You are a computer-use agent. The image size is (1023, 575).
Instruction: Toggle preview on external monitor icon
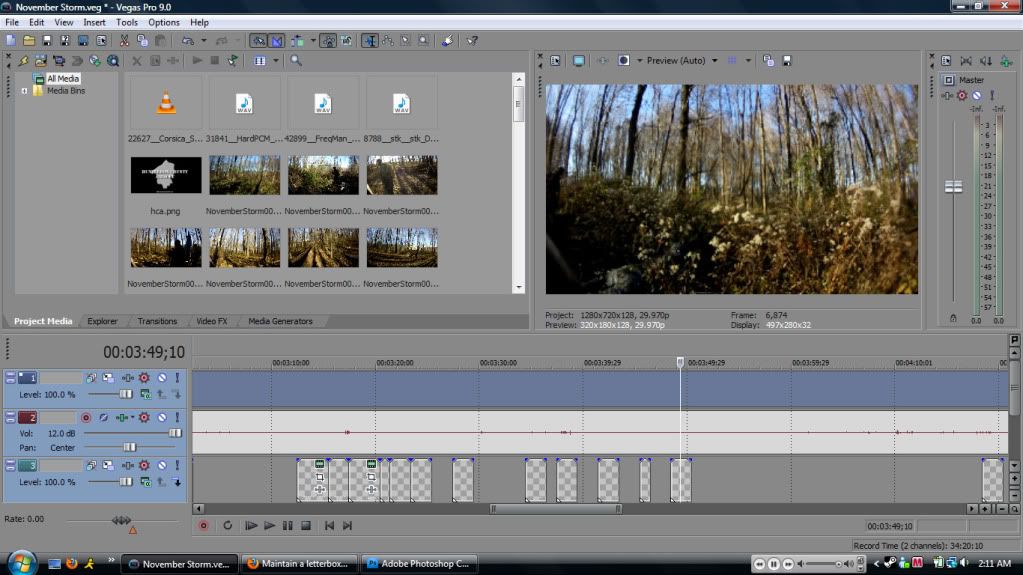pos(578,61)
